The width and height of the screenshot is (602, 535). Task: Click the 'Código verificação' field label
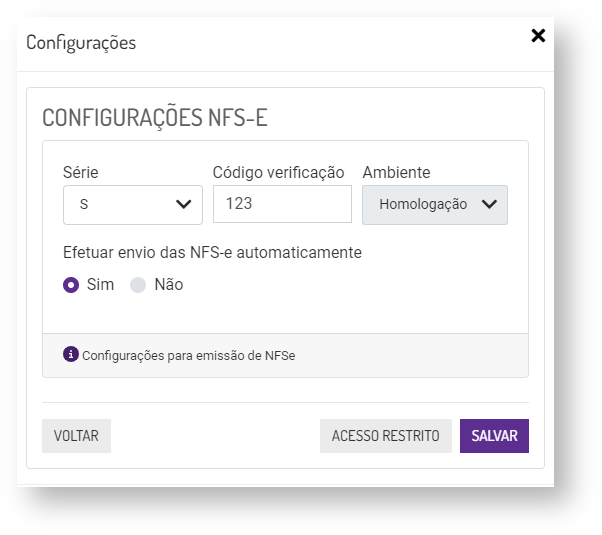(x=278, y=173)
